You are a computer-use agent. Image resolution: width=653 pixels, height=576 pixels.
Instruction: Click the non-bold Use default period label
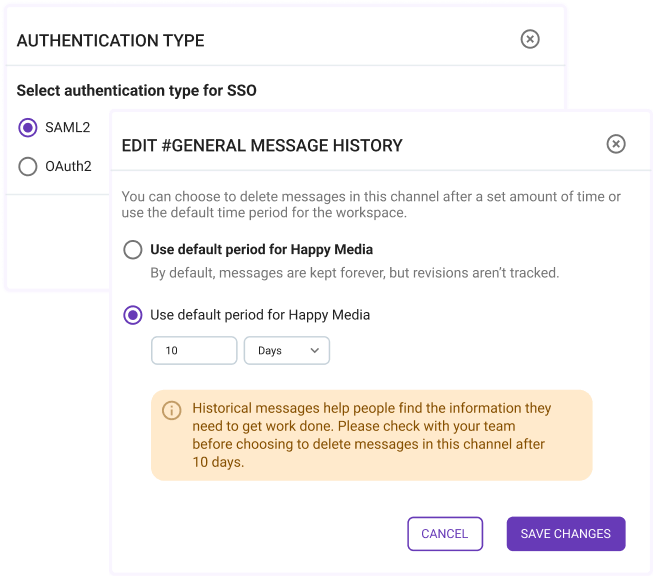click(260, 315)
